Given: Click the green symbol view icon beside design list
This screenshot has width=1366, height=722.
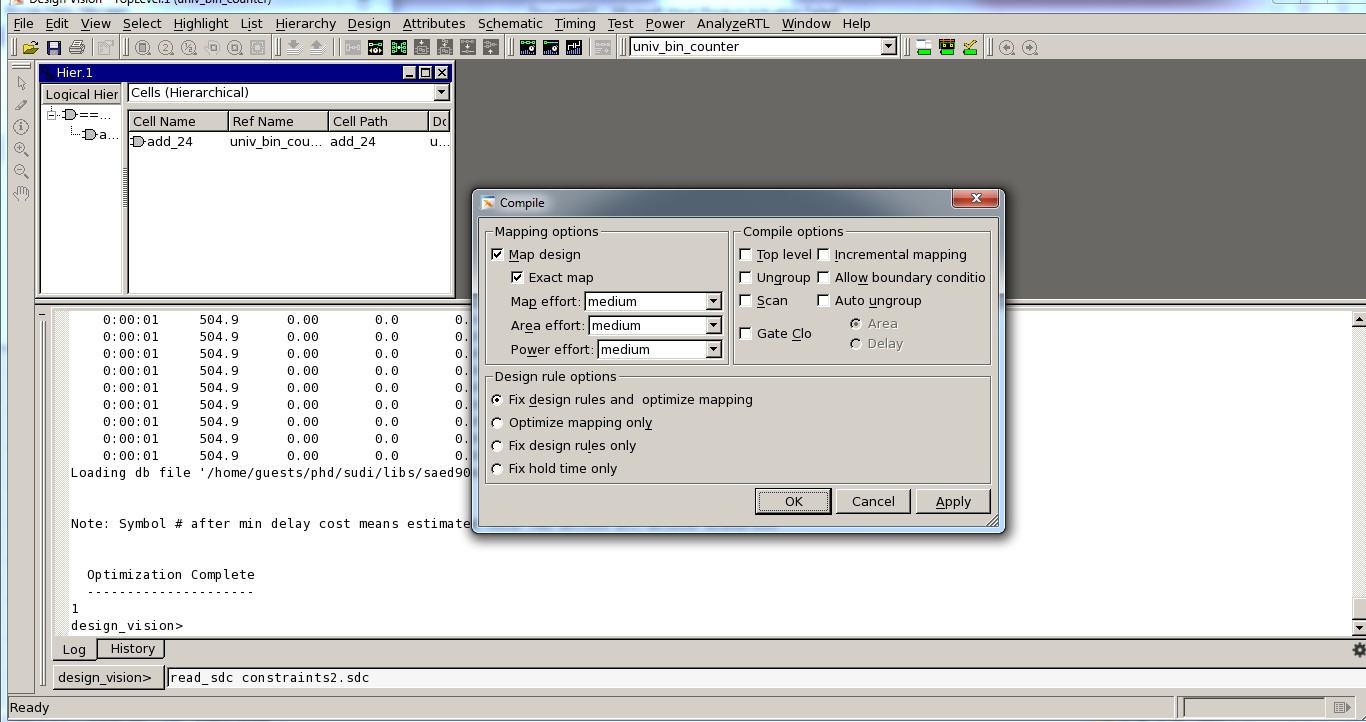Looking at the screenshot, I should (947, 47).
